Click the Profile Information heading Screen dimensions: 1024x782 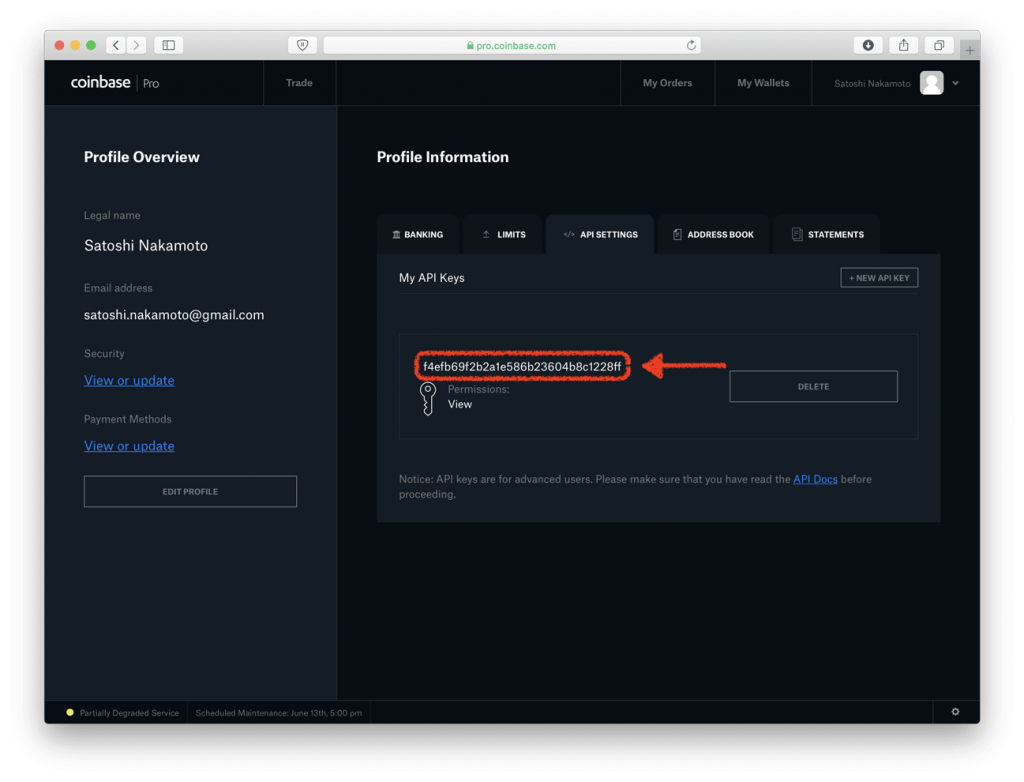point(443,157)
